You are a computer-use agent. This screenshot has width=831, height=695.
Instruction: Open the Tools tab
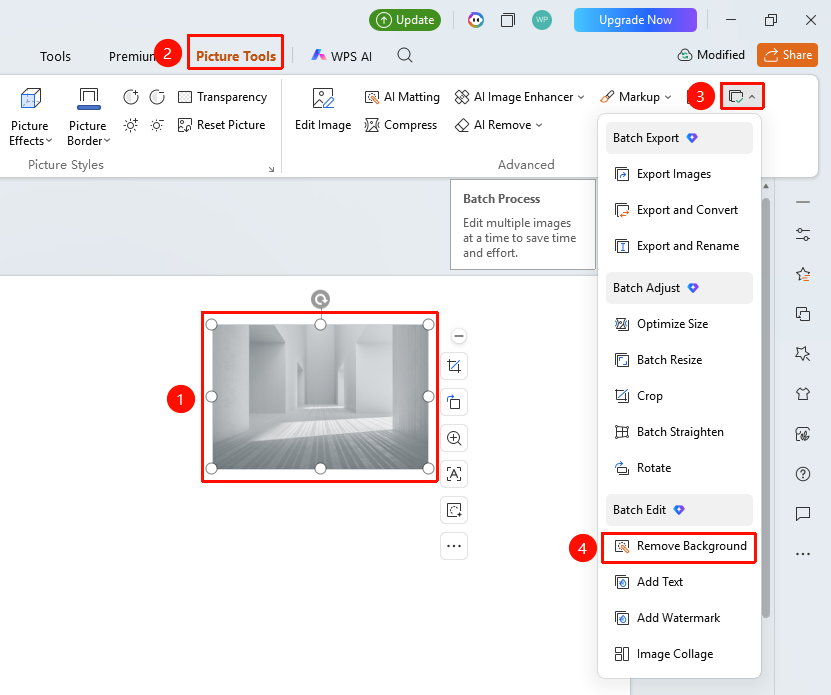55,56
